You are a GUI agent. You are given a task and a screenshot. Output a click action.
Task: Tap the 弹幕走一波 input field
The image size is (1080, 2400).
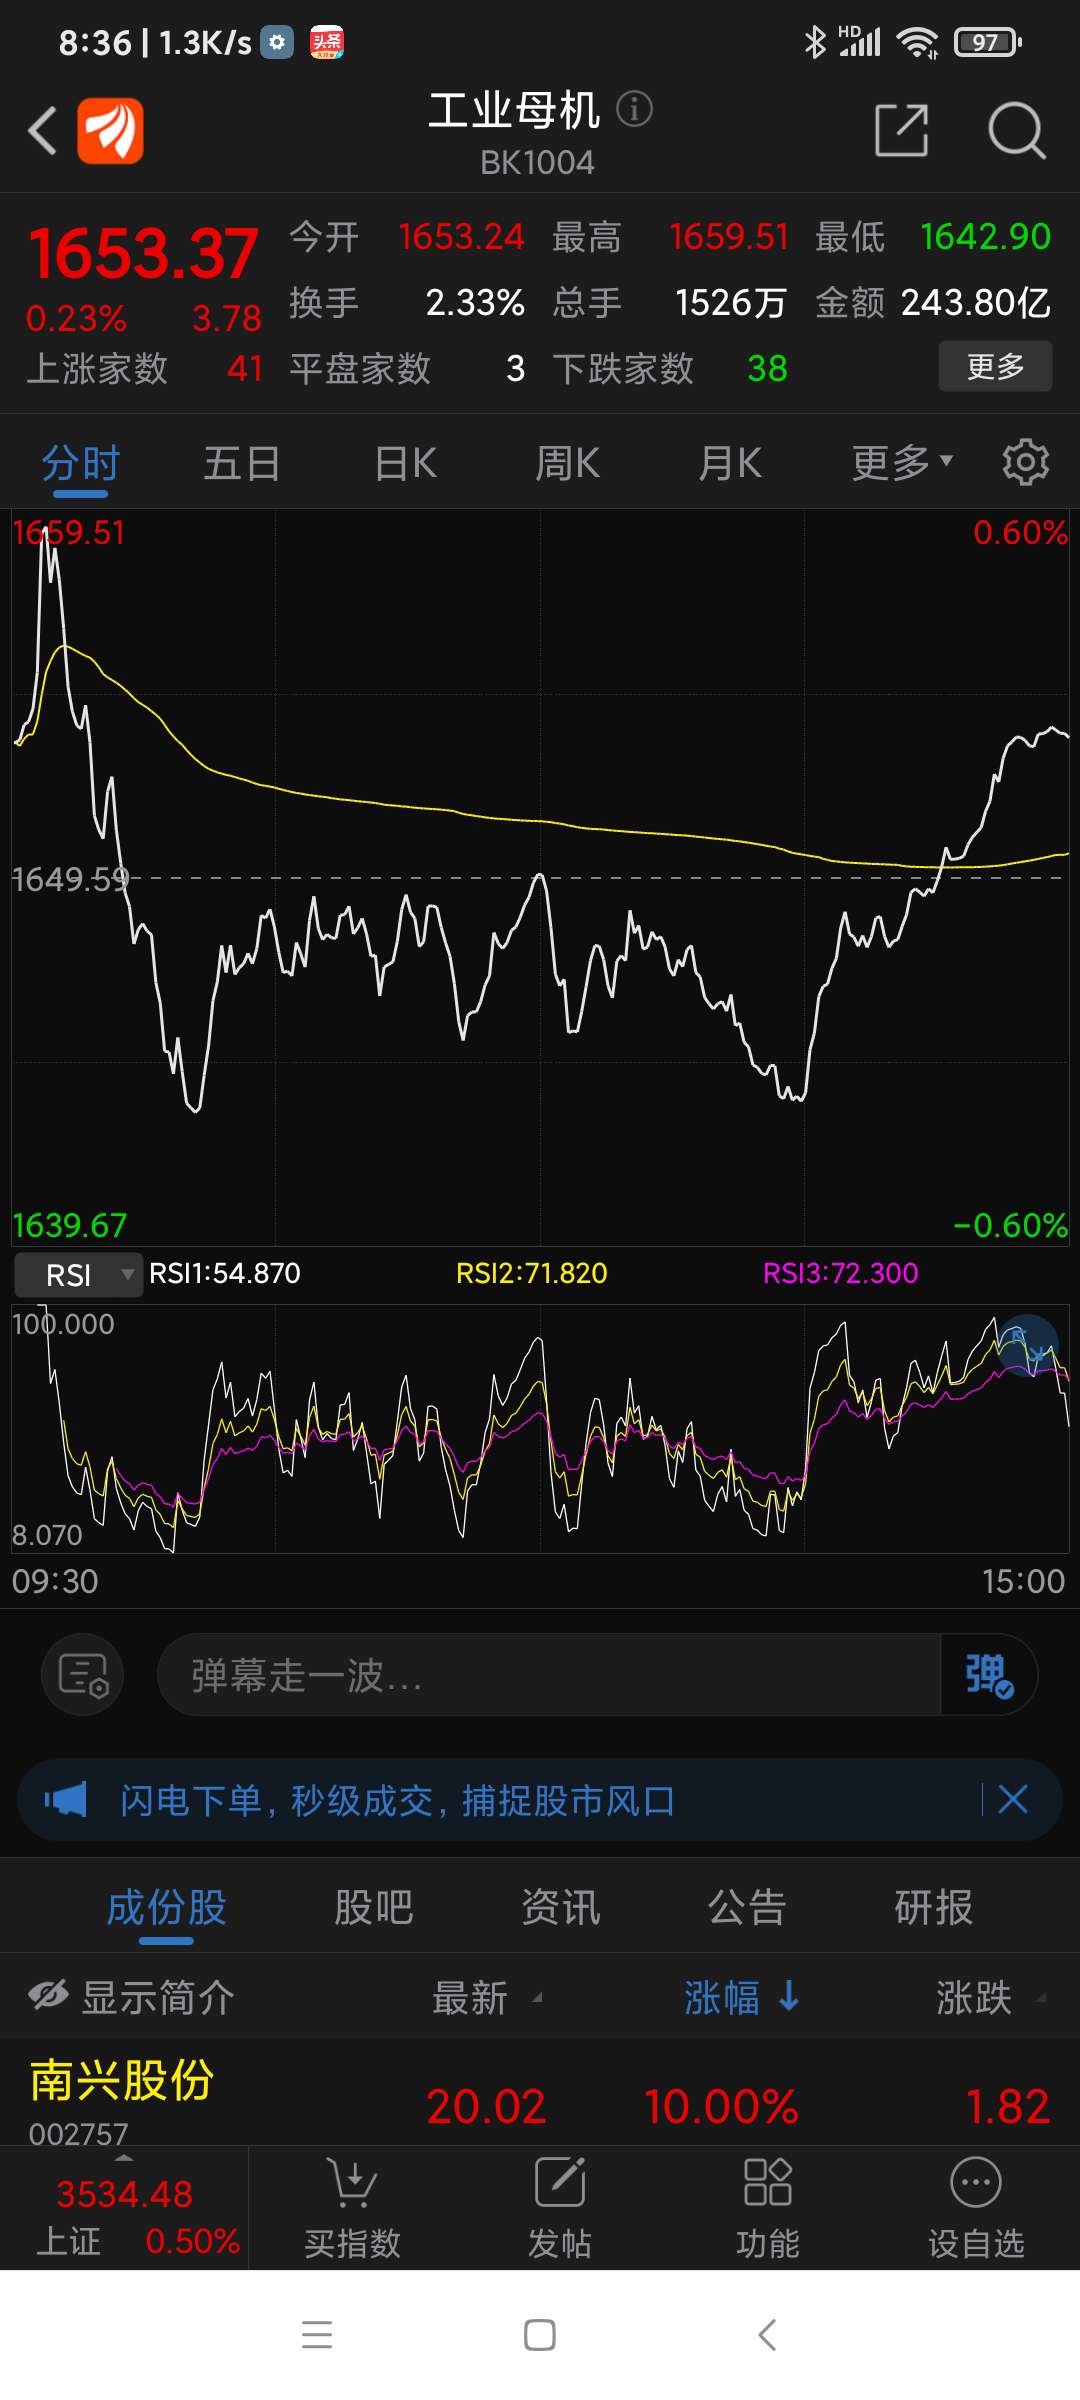pyautogui.click(x=549, y=1674)
